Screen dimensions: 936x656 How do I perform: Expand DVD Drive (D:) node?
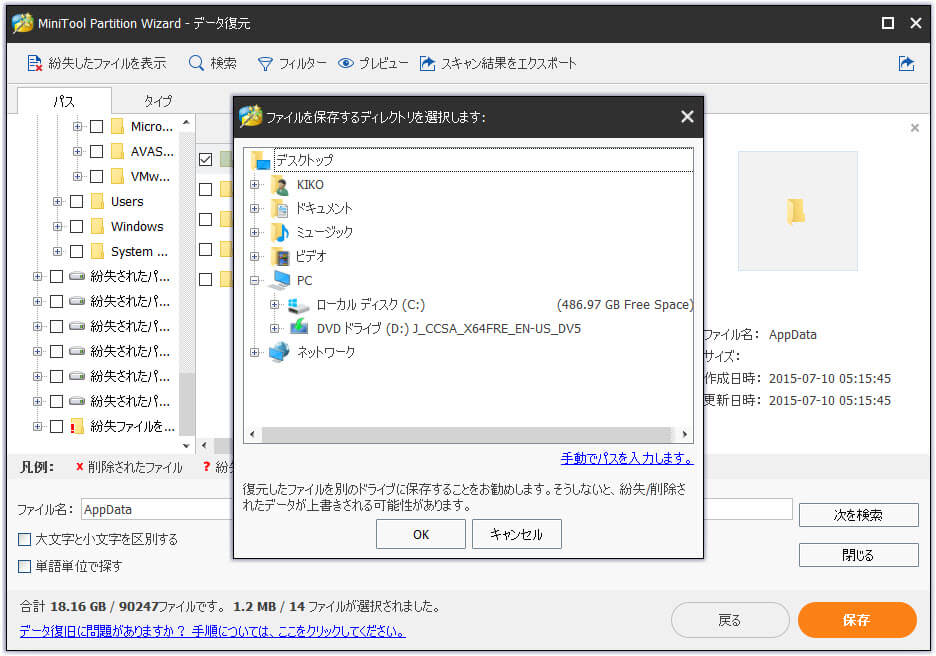pos(275,329)
